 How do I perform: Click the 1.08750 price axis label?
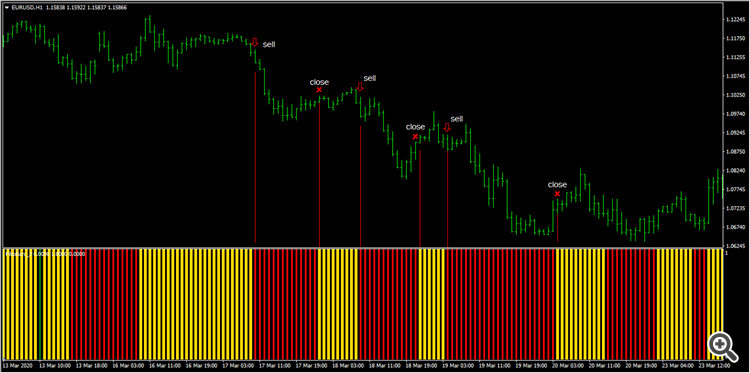pos(737,152)
